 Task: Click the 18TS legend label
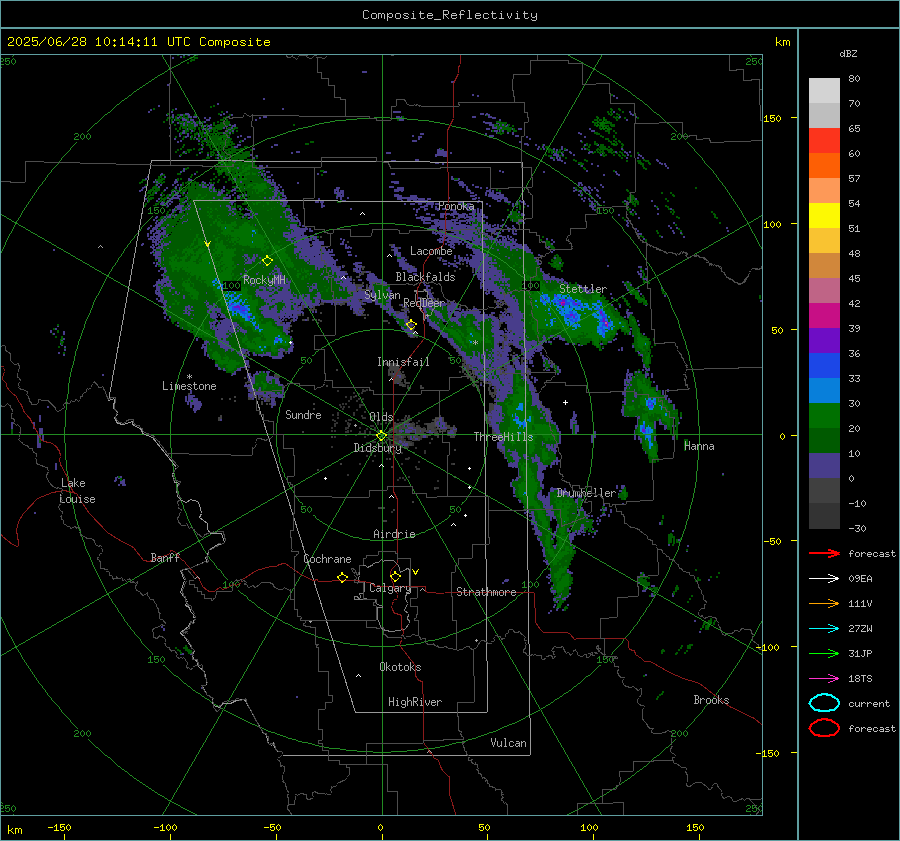point(860,679)
